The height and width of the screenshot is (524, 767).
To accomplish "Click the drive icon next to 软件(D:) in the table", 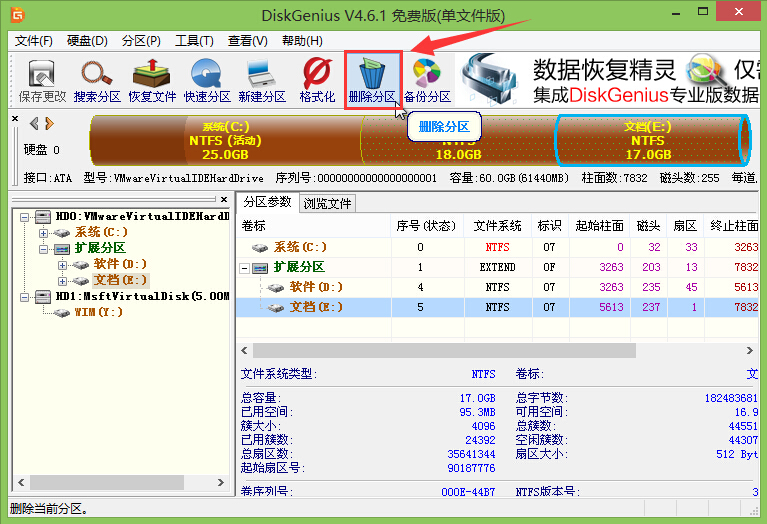I will click(x=275, y=287).
